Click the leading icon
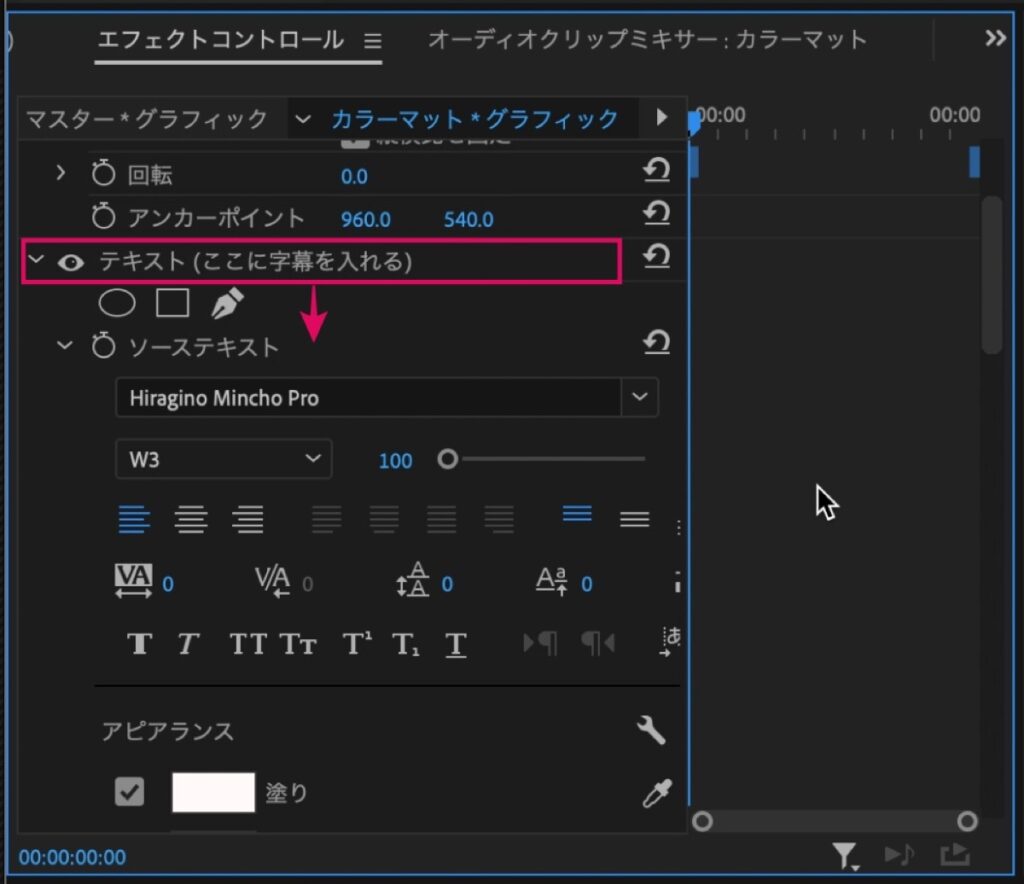1024x884 pixels. coord(412,580)
